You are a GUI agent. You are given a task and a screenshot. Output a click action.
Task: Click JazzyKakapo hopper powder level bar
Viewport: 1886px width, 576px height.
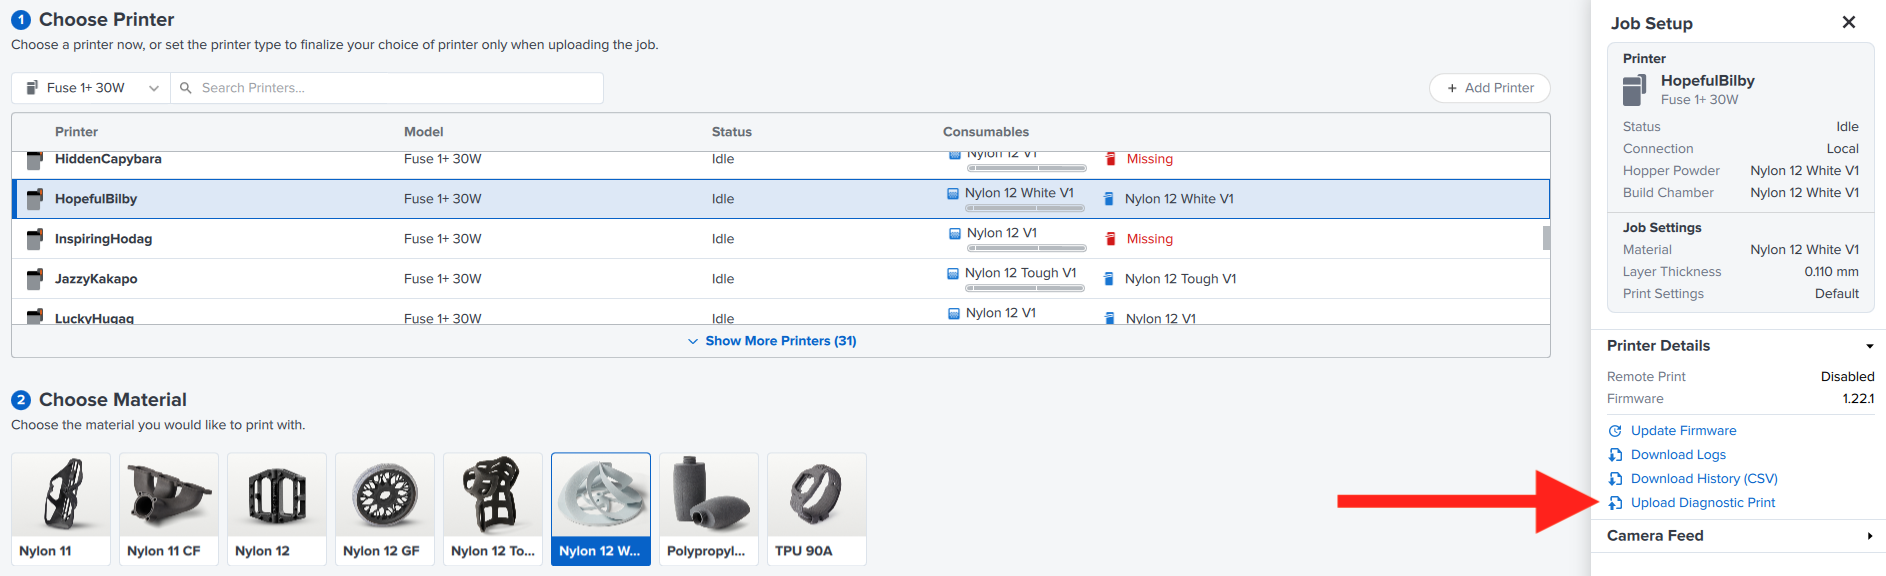[1025, 288]
